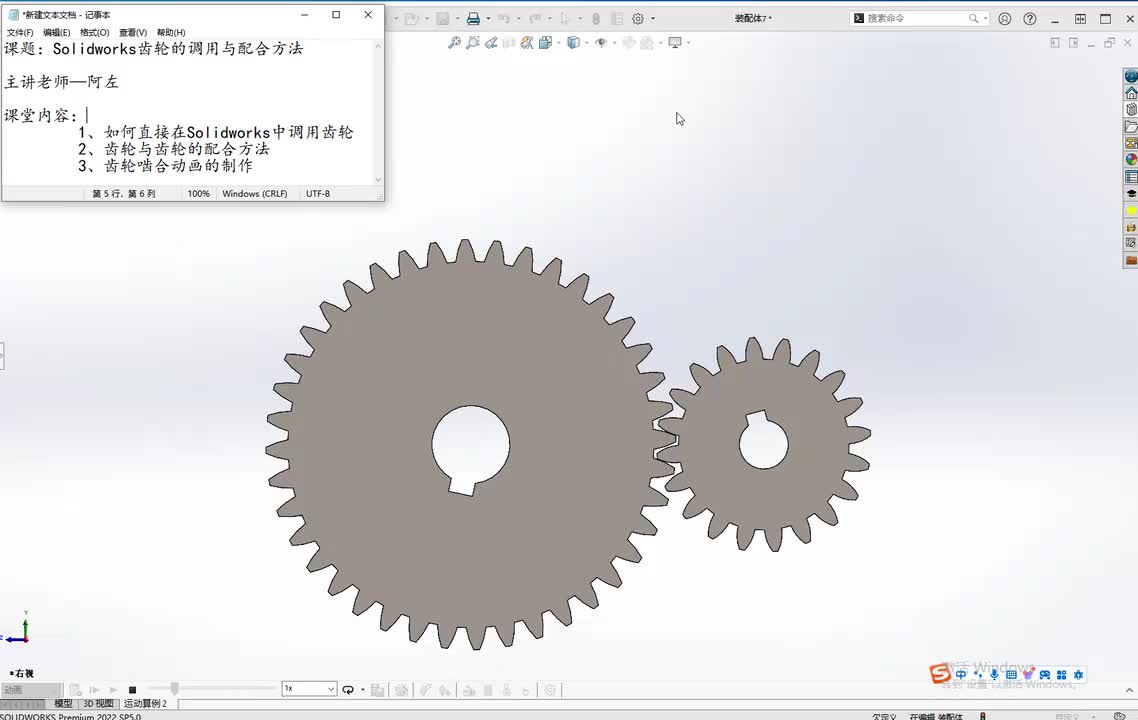Select the 运动算例 2 tab
This screenshot has height=720, width=1138.
click(x=145, y=703)
